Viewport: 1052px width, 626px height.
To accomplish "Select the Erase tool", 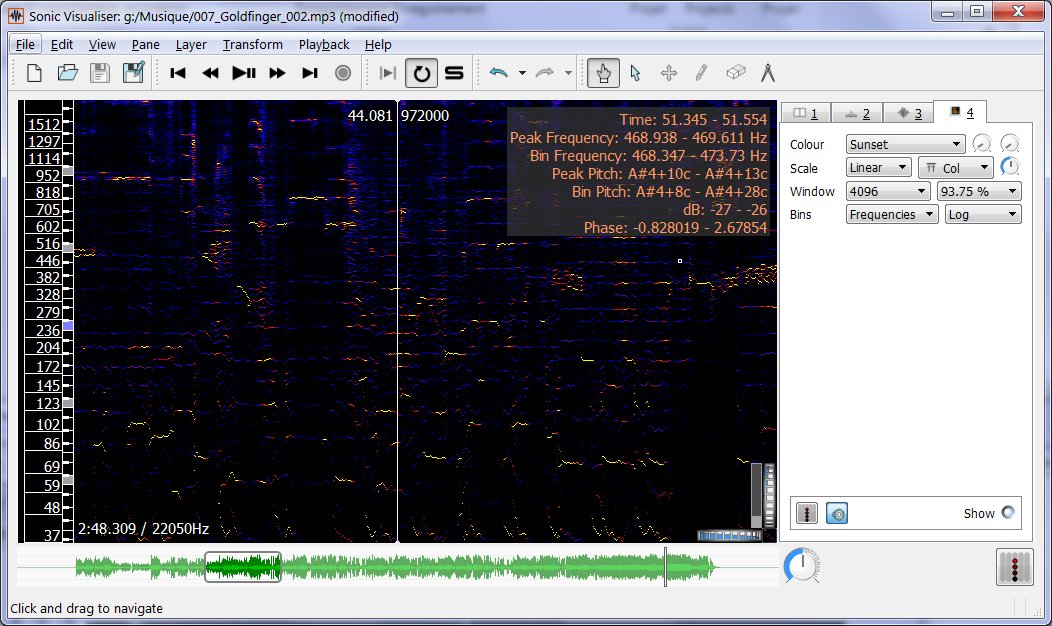I will click(x=736, y=72).
